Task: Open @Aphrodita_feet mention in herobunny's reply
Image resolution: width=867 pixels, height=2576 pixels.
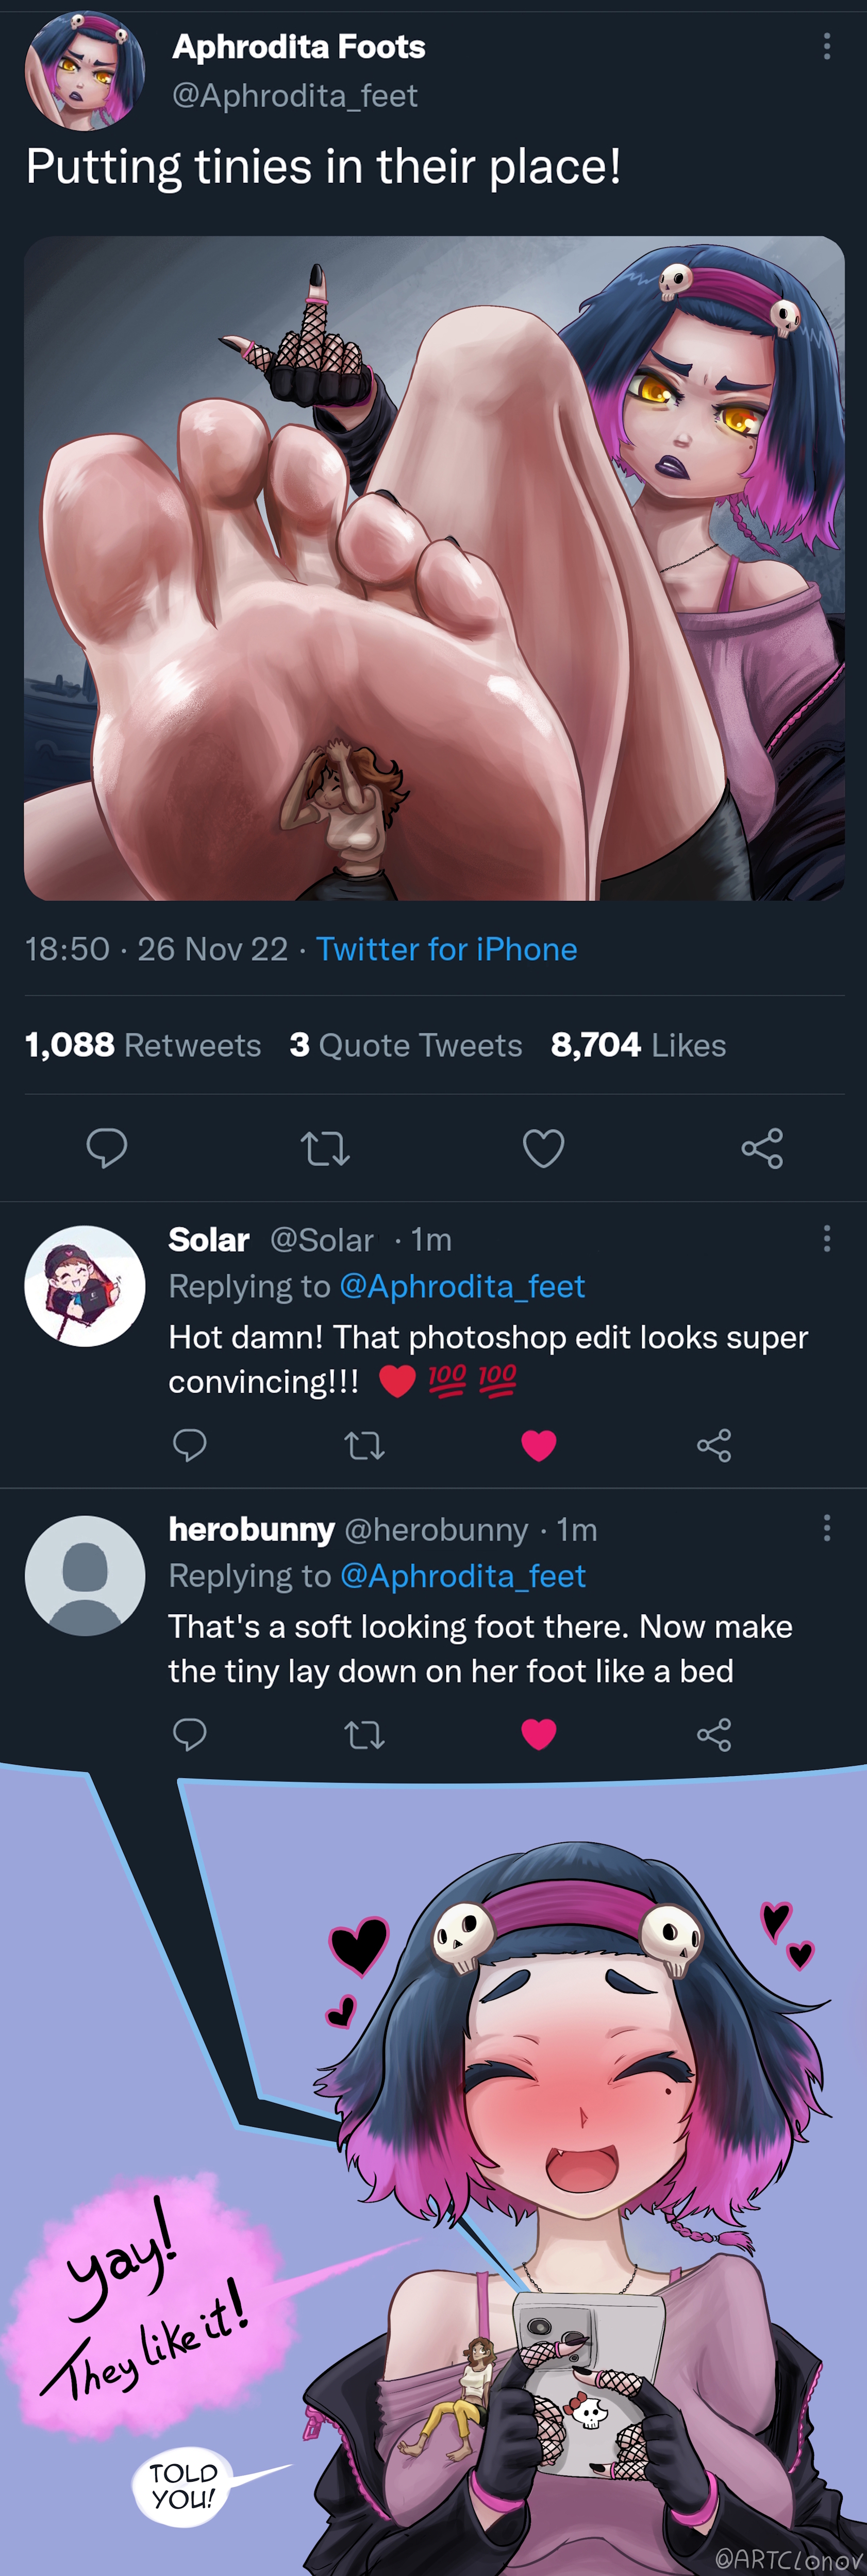Action: coord(463,1576)
